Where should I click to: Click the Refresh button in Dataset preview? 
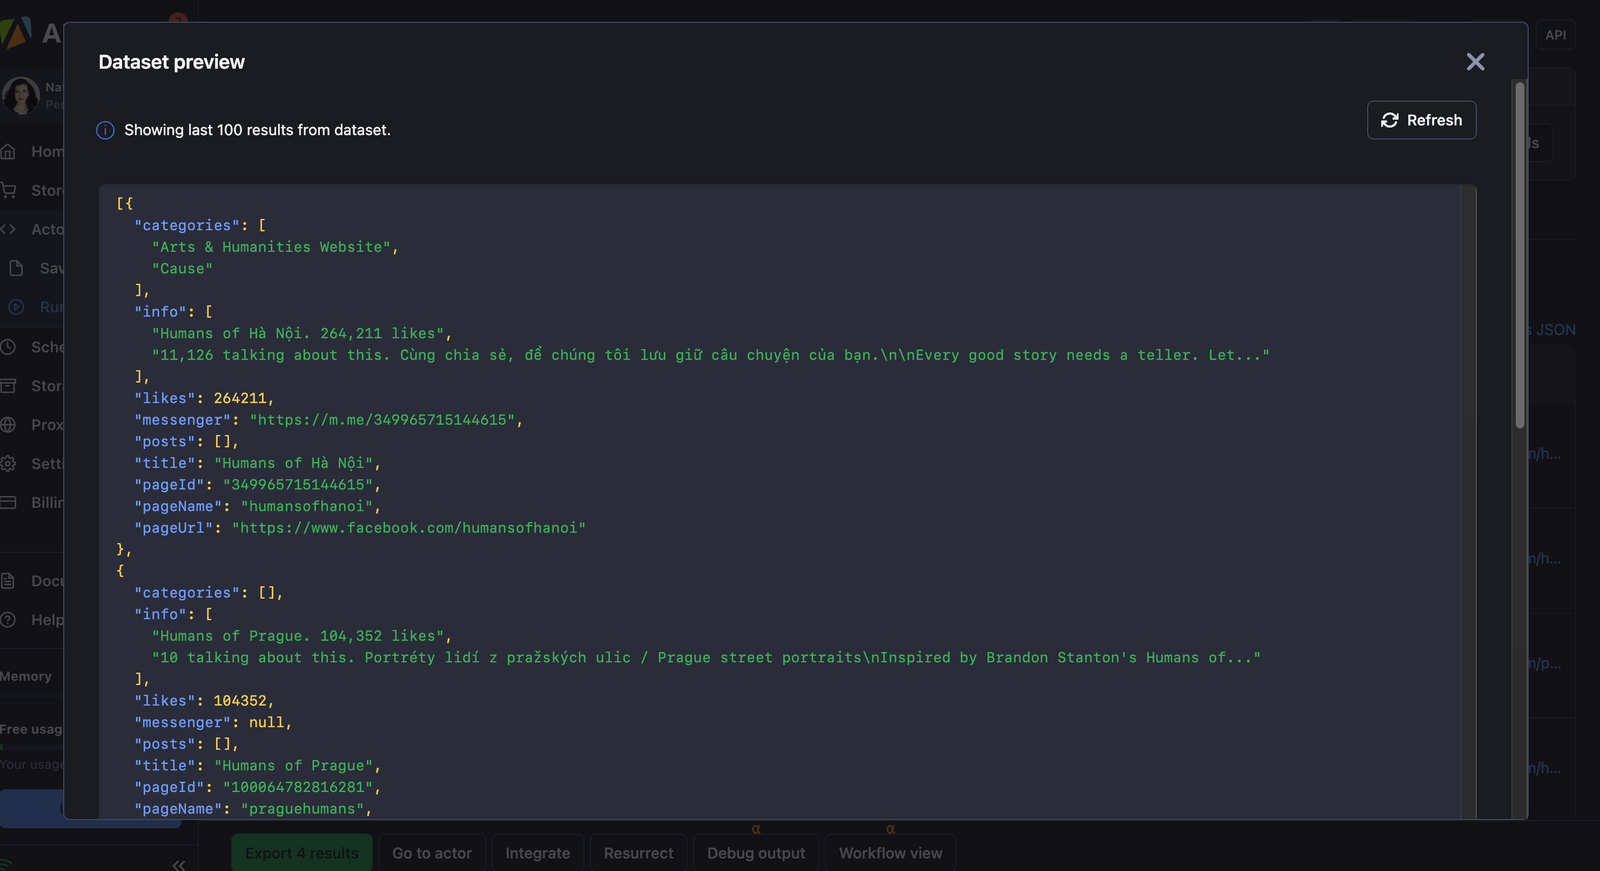(x=1421, y=120)
